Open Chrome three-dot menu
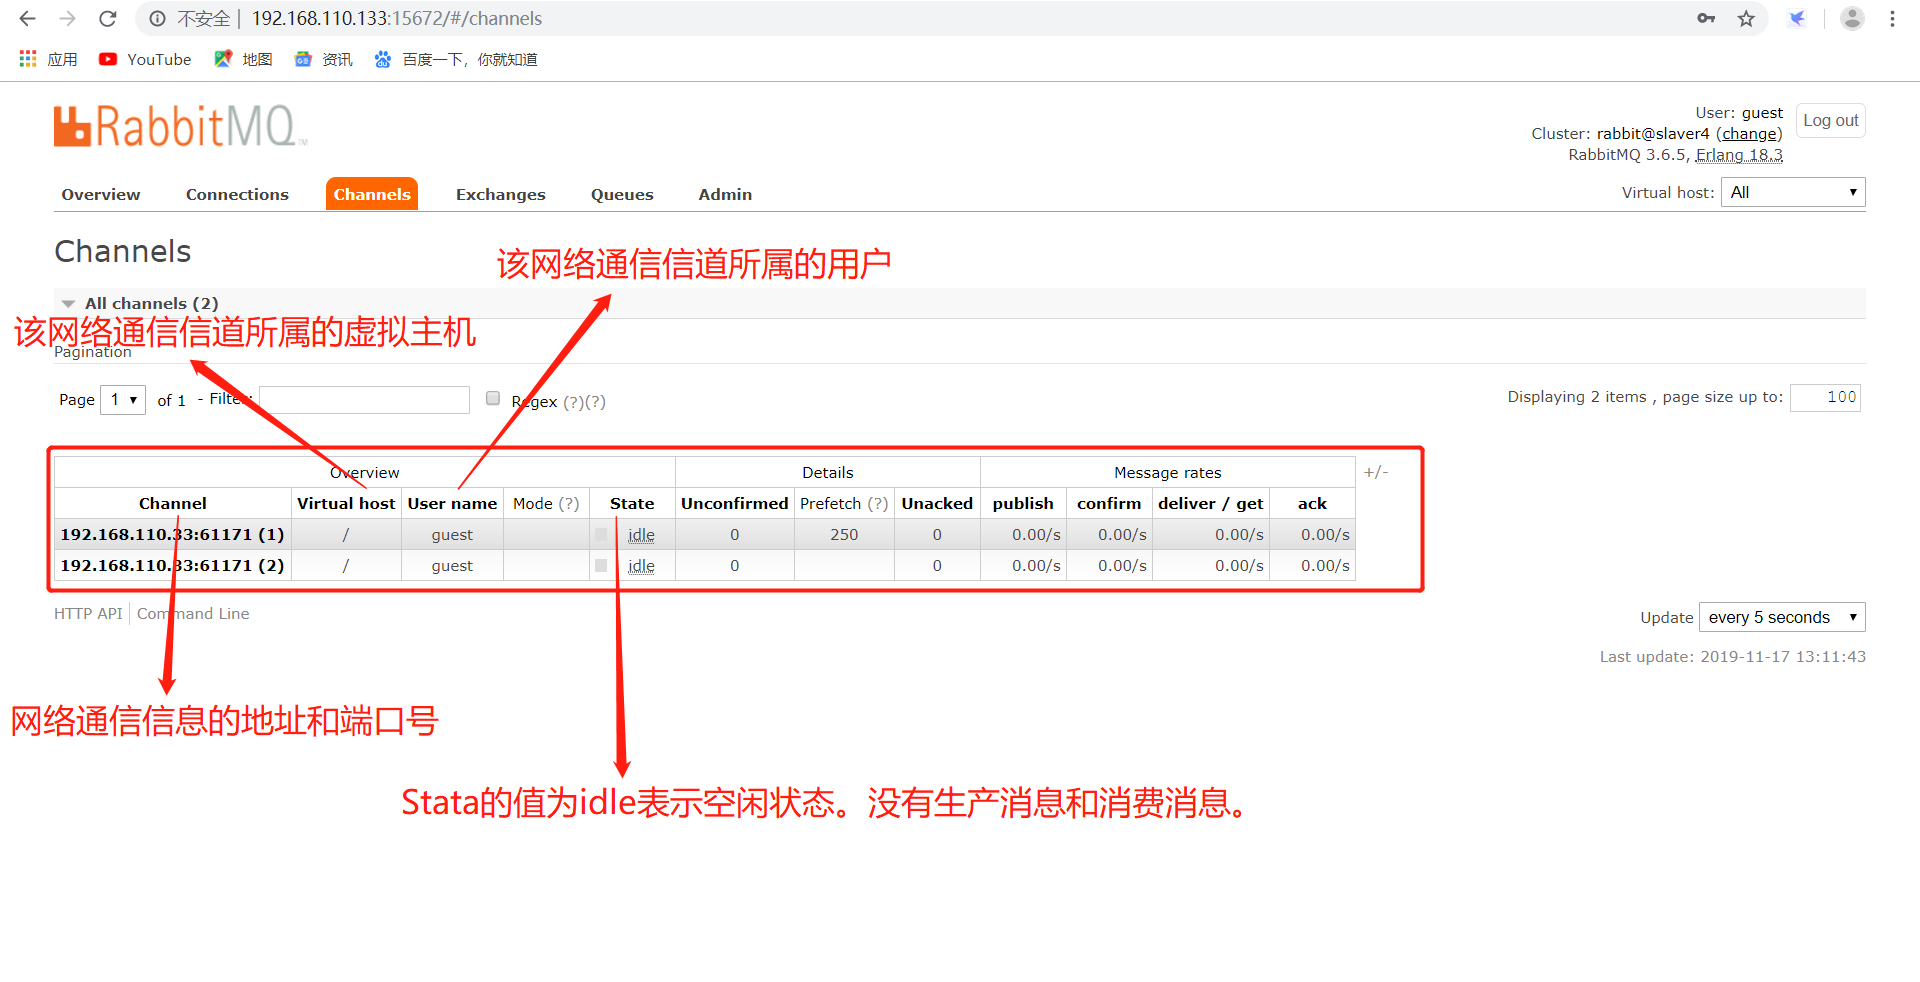This screenshot has width=1920, height=982. (x=1892, y=18)
